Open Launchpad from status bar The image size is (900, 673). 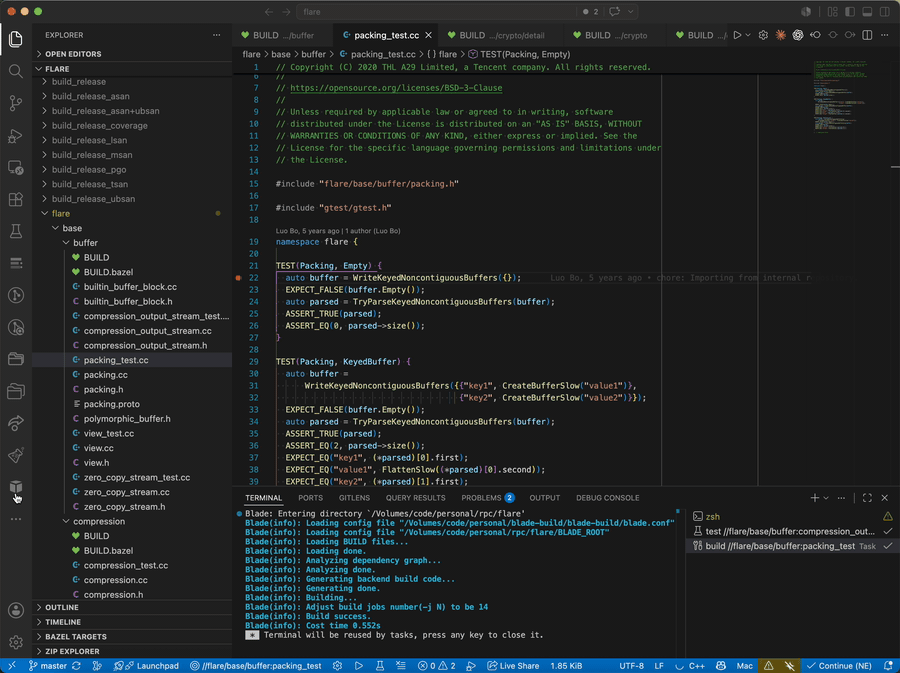(152, 666)
